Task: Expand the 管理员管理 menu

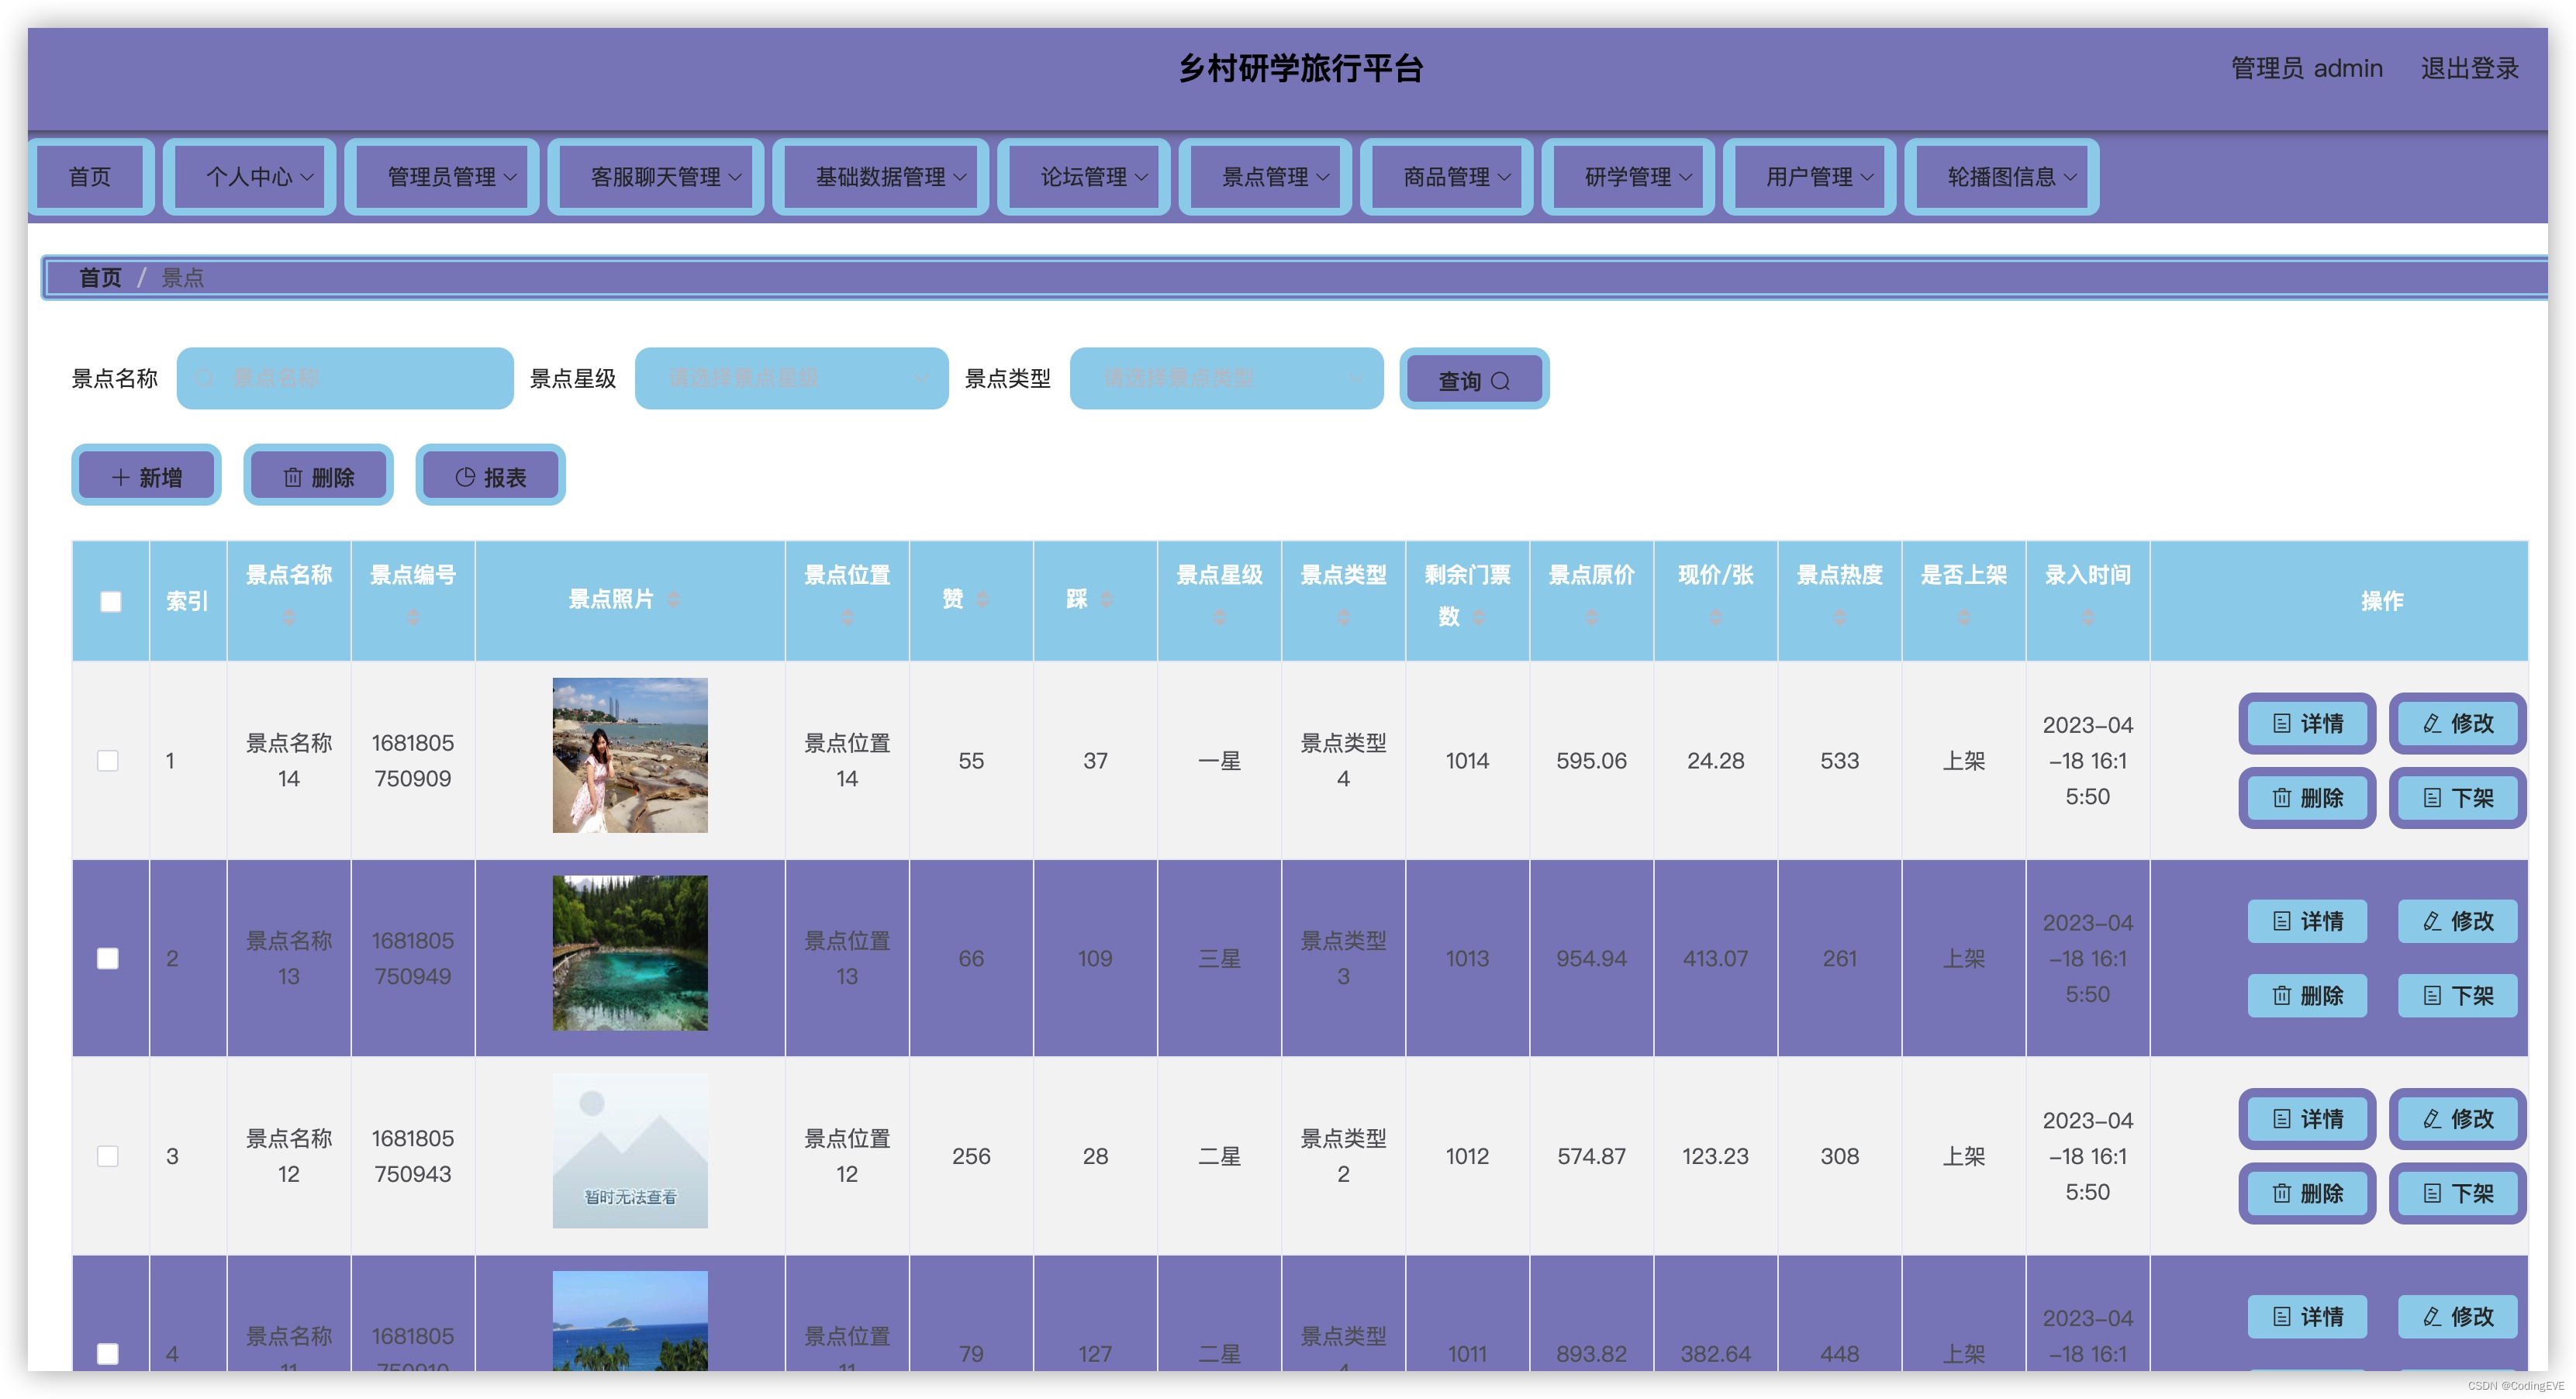Action: click(441, 177)
